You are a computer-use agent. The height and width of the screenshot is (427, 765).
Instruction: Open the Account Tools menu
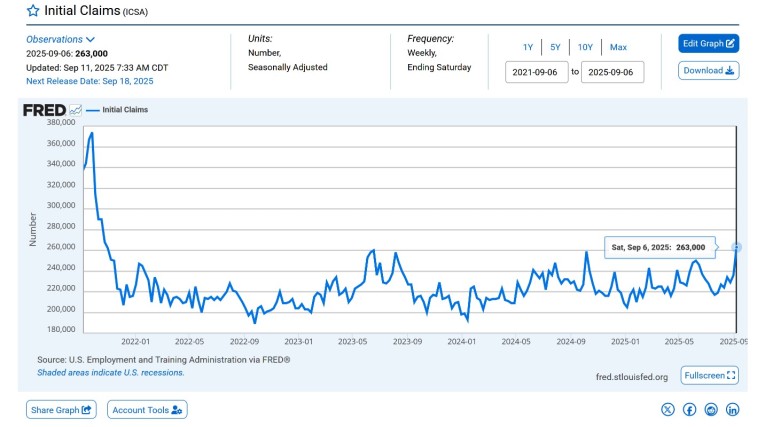click(147, 409)
